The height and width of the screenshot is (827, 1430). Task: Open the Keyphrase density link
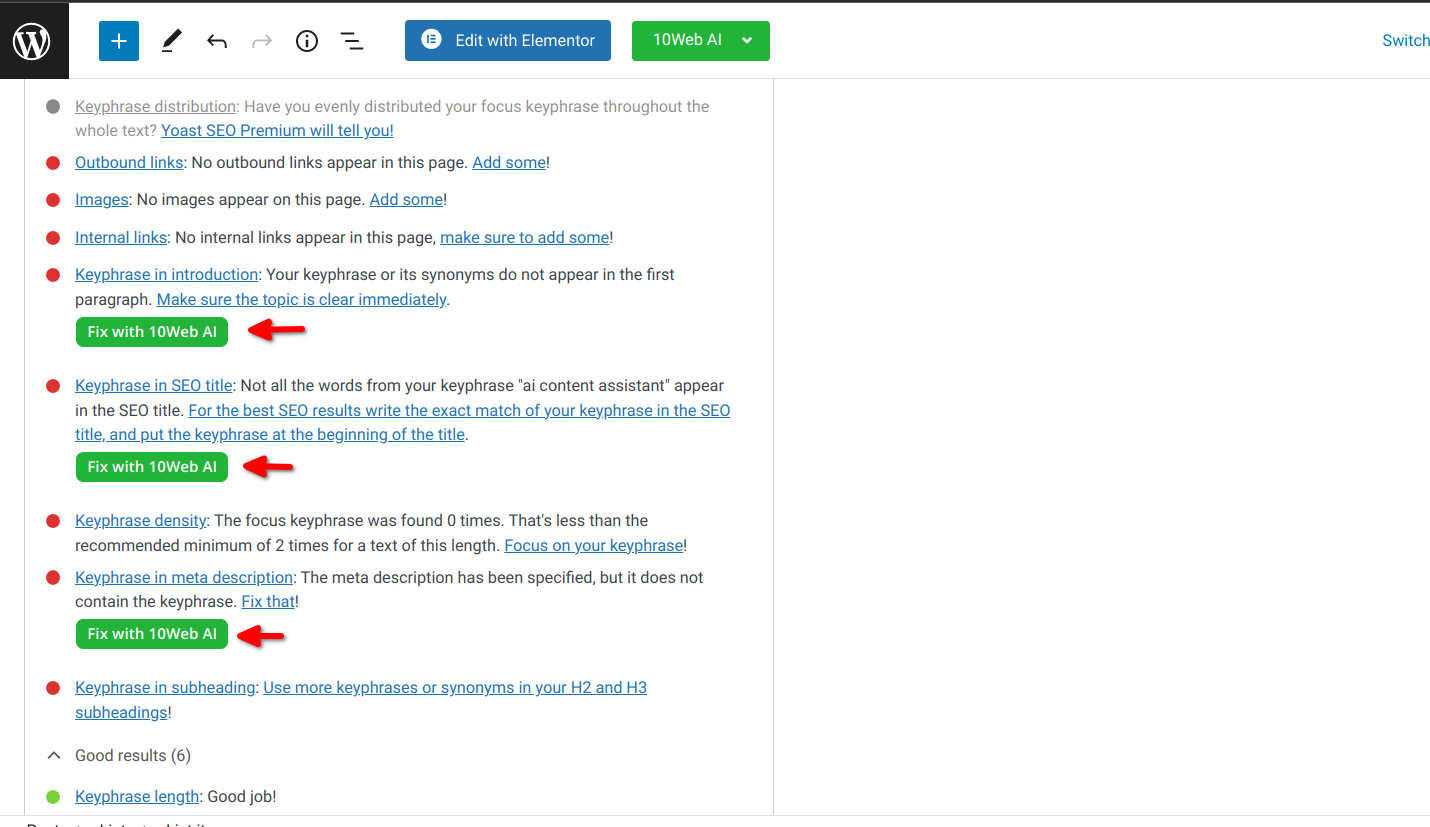[141, 520]
